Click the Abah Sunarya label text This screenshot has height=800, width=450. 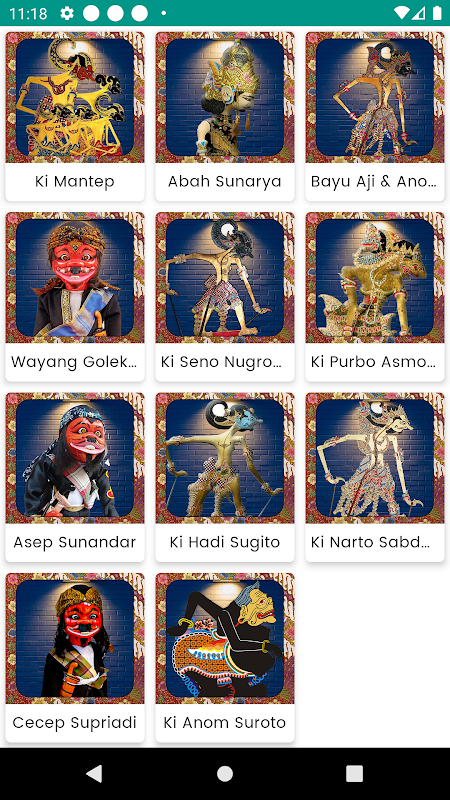pyautogui.click(x=225, y=182)
